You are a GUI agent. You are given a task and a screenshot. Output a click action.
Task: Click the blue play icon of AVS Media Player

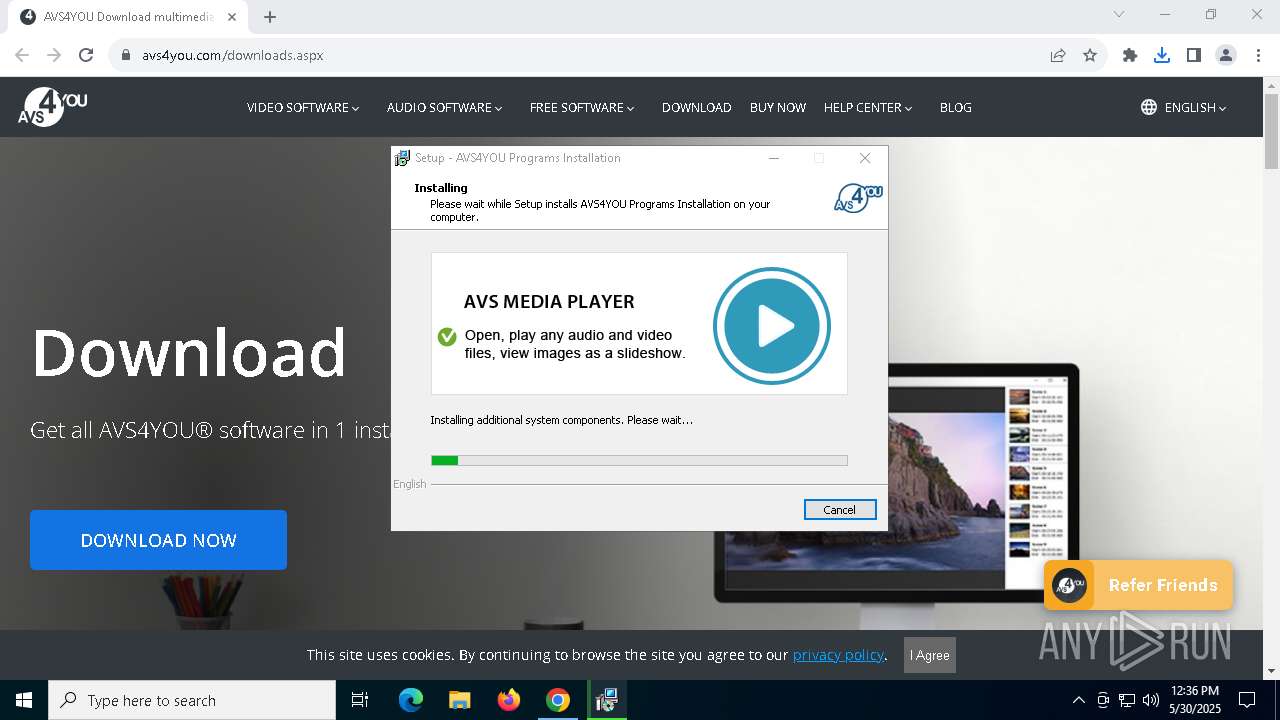[x=772, y=325]
